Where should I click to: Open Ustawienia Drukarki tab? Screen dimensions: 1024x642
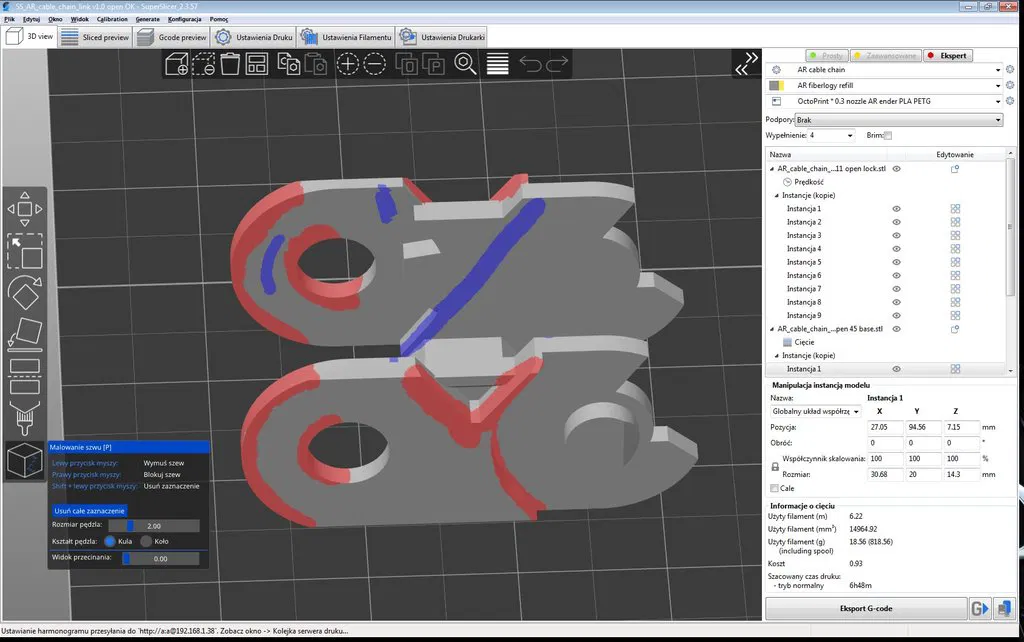[442, 37]
